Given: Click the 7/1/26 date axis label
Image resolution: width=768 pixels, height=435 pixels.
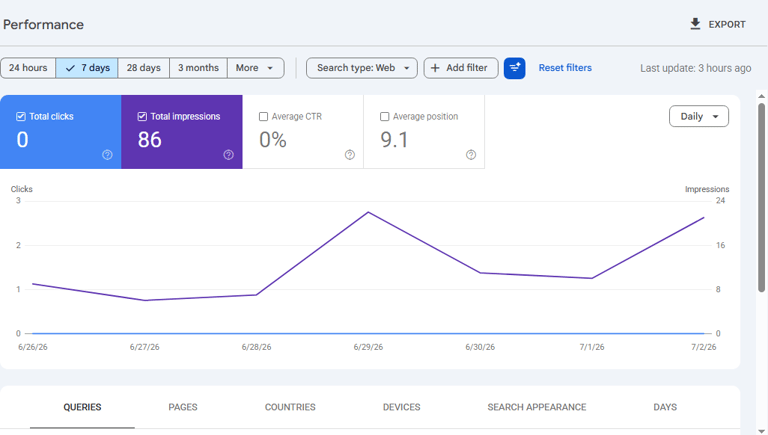Looking at the screenshot, I should click(x=592, y=347).
